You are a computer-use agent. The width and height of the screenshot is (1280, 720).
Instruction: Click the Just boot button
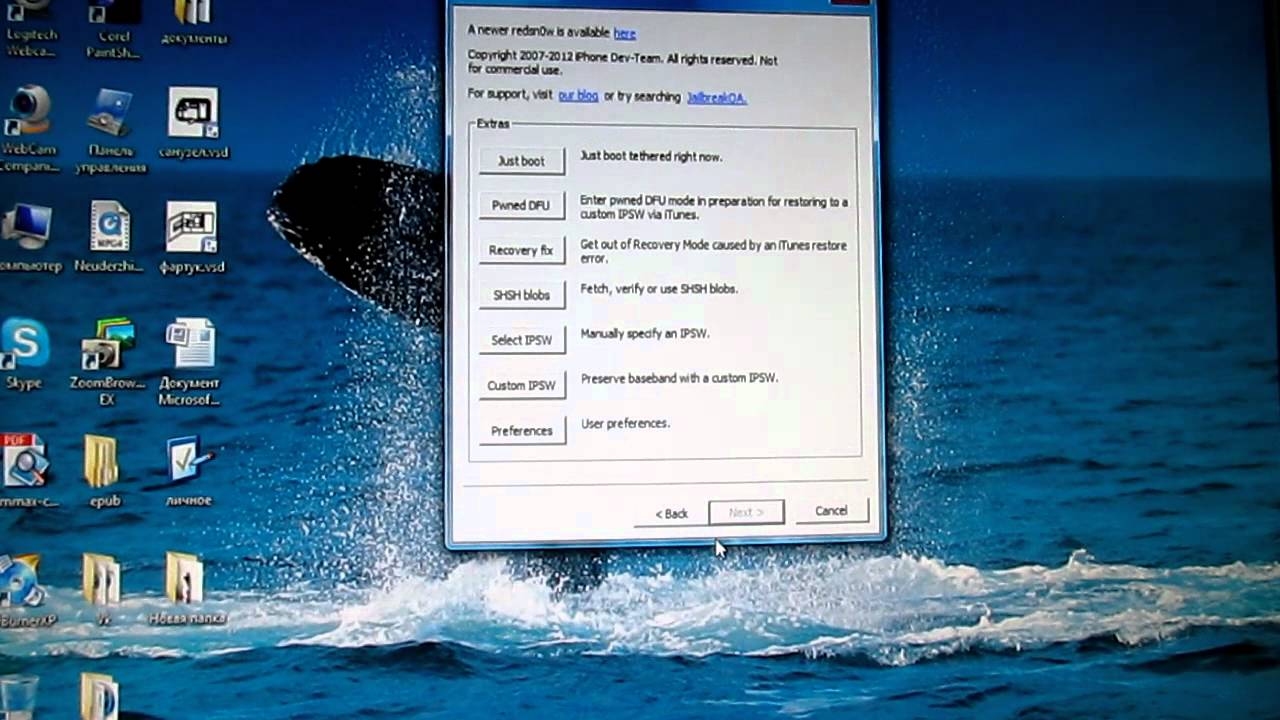[521, 161]
